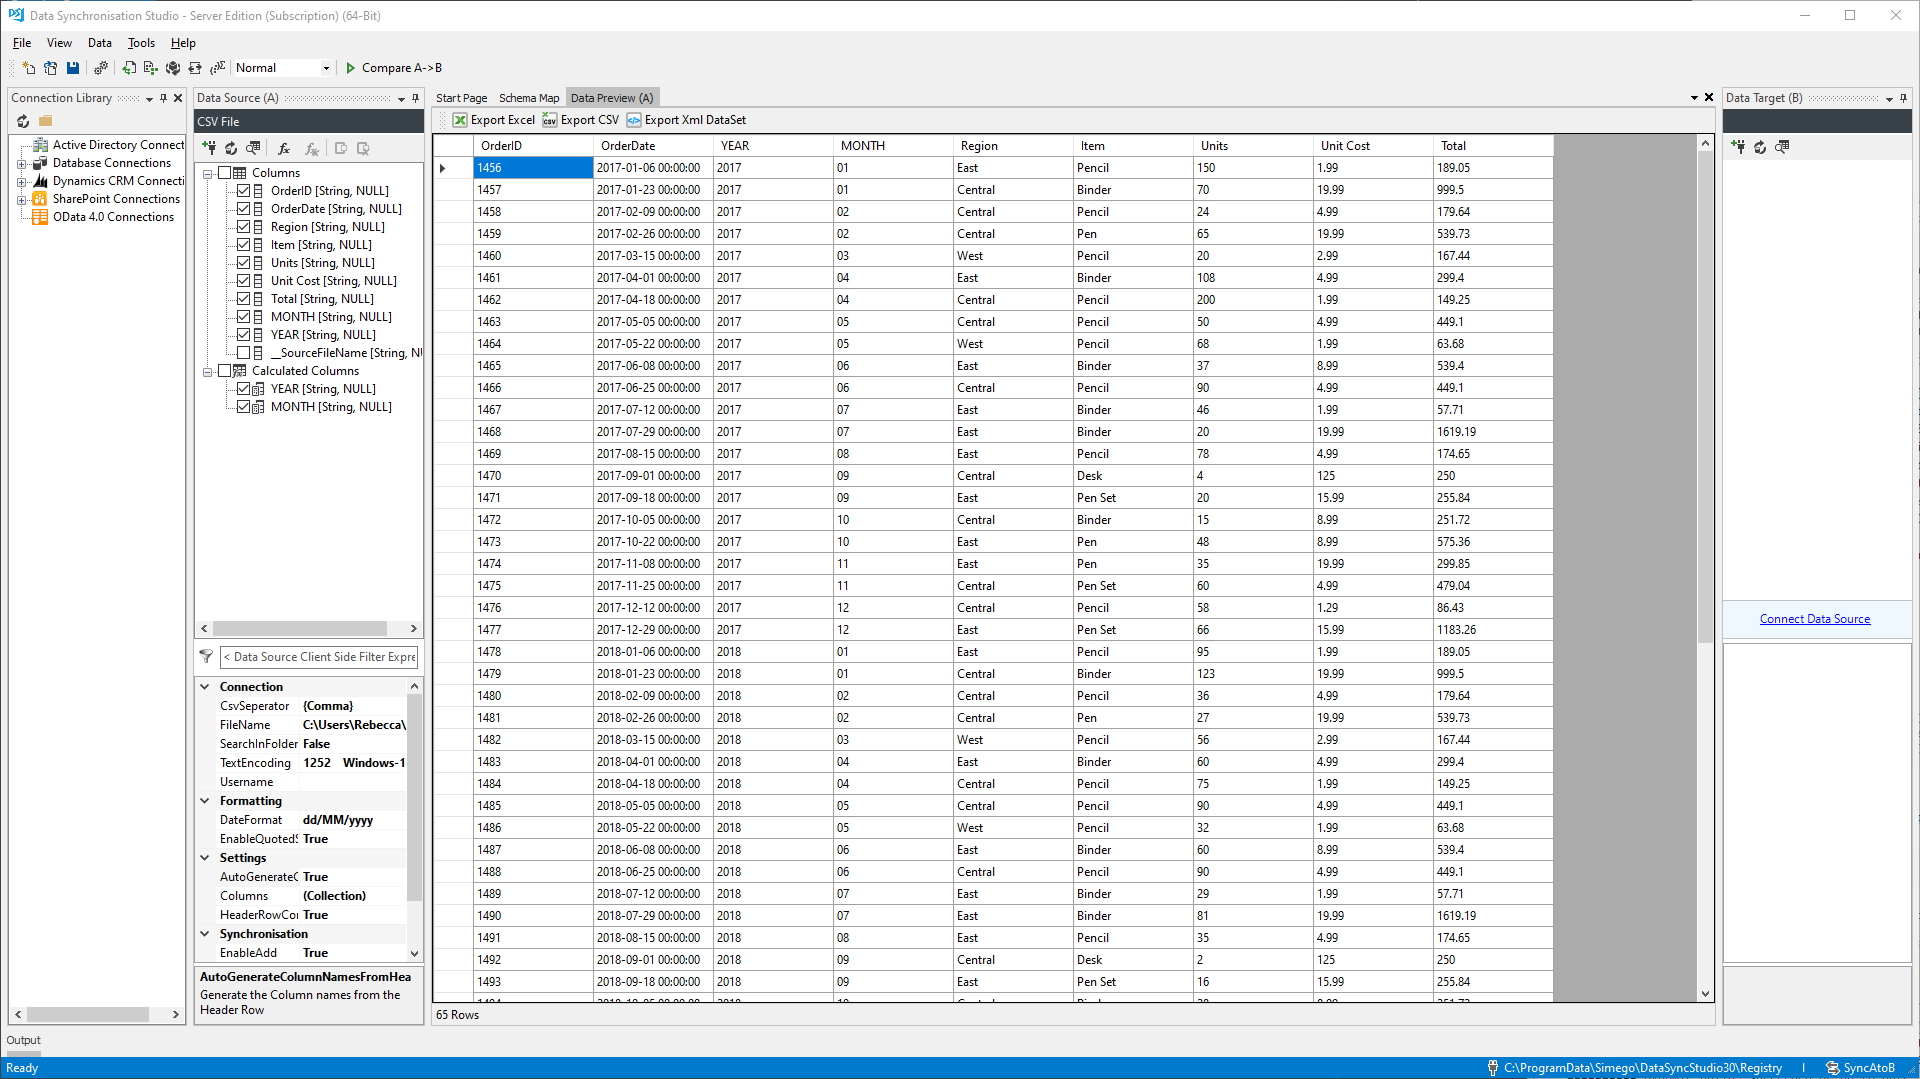Click the SyncAtoB status bar icon

[1832, 1068]
